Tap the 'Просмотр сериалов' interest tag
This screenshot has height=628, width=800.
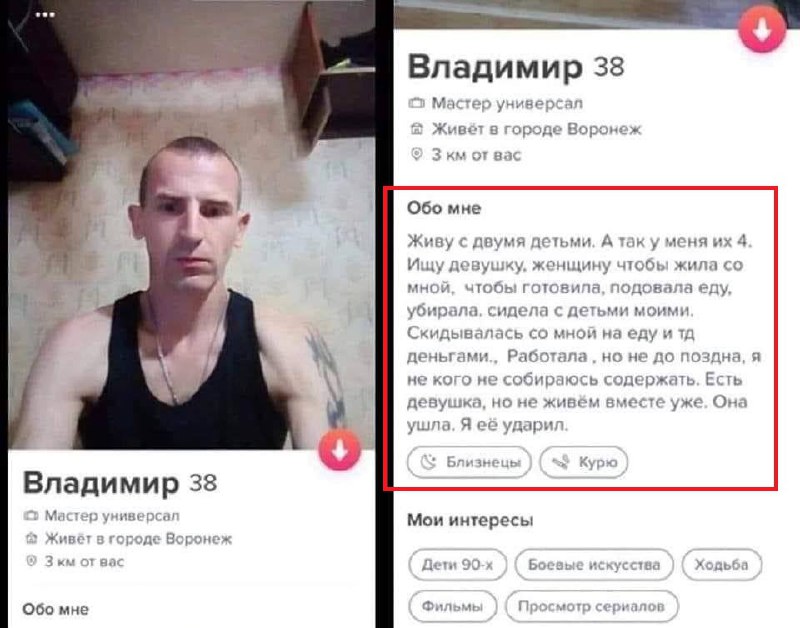click(x=591, y=607)
